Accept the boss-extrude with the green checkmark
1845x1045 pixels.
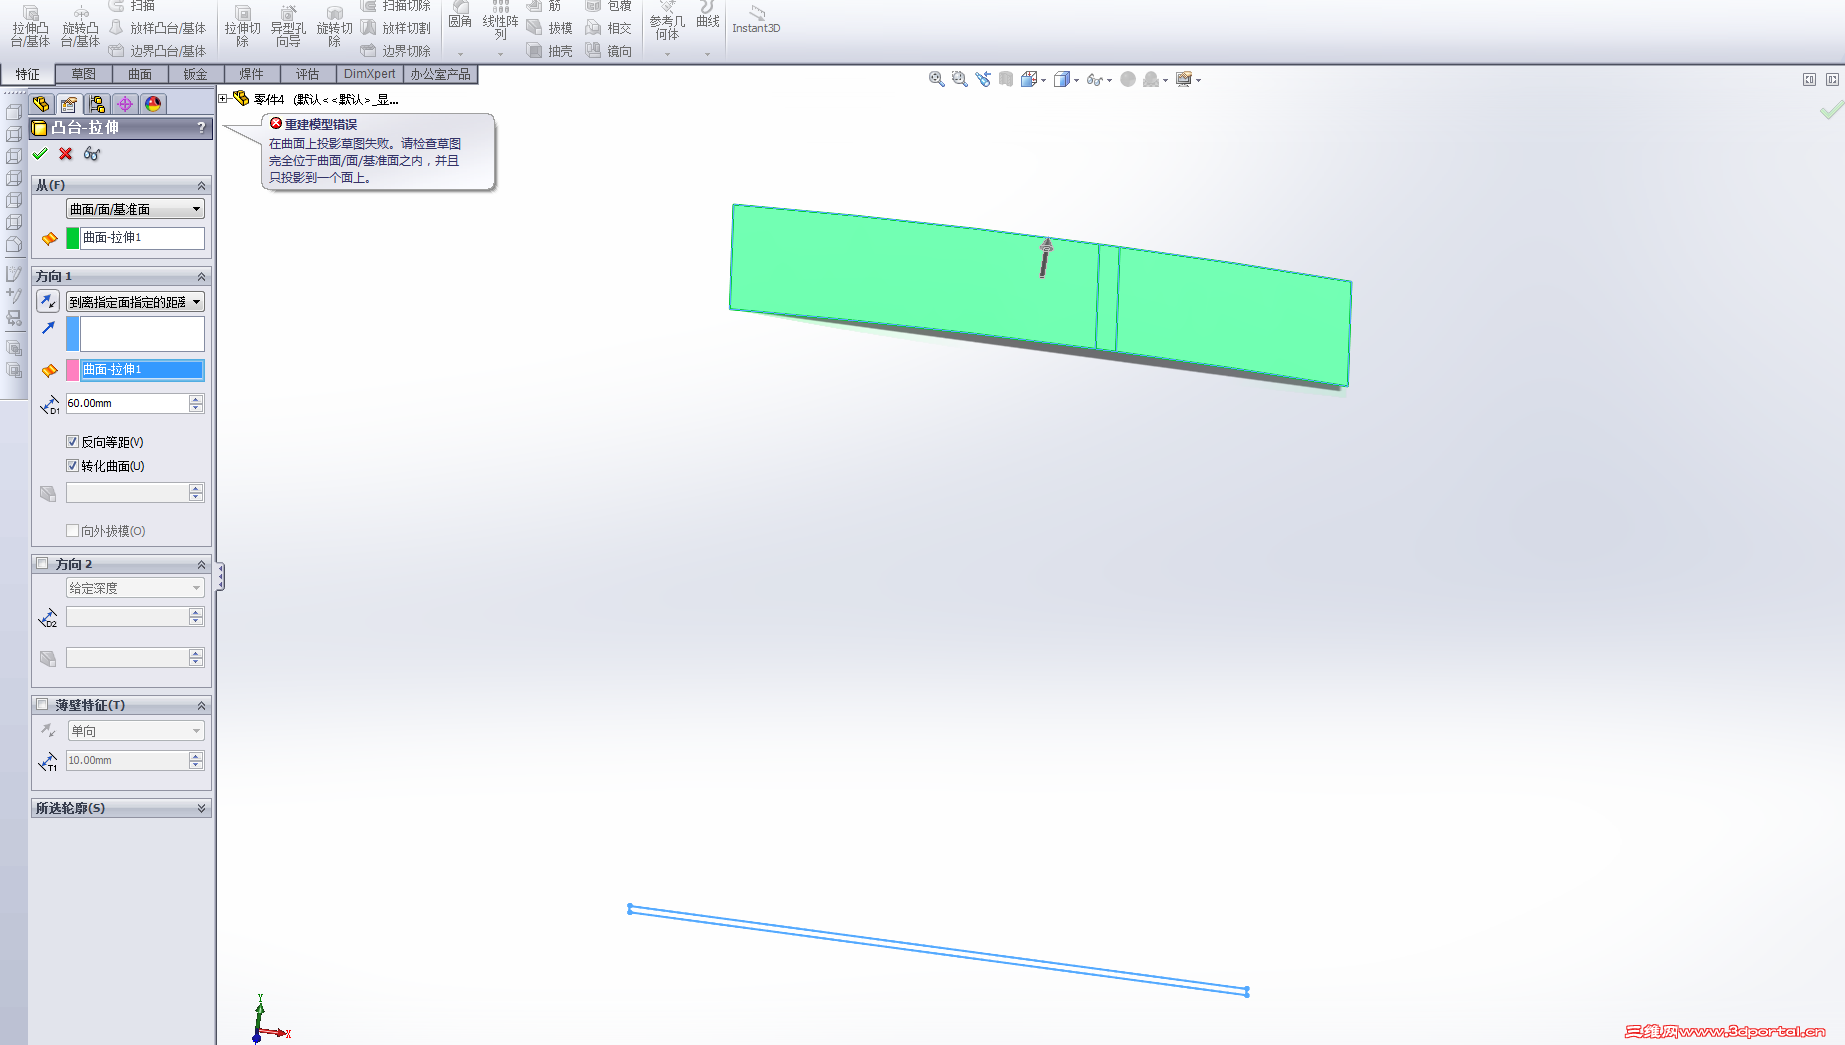point(40,154)
